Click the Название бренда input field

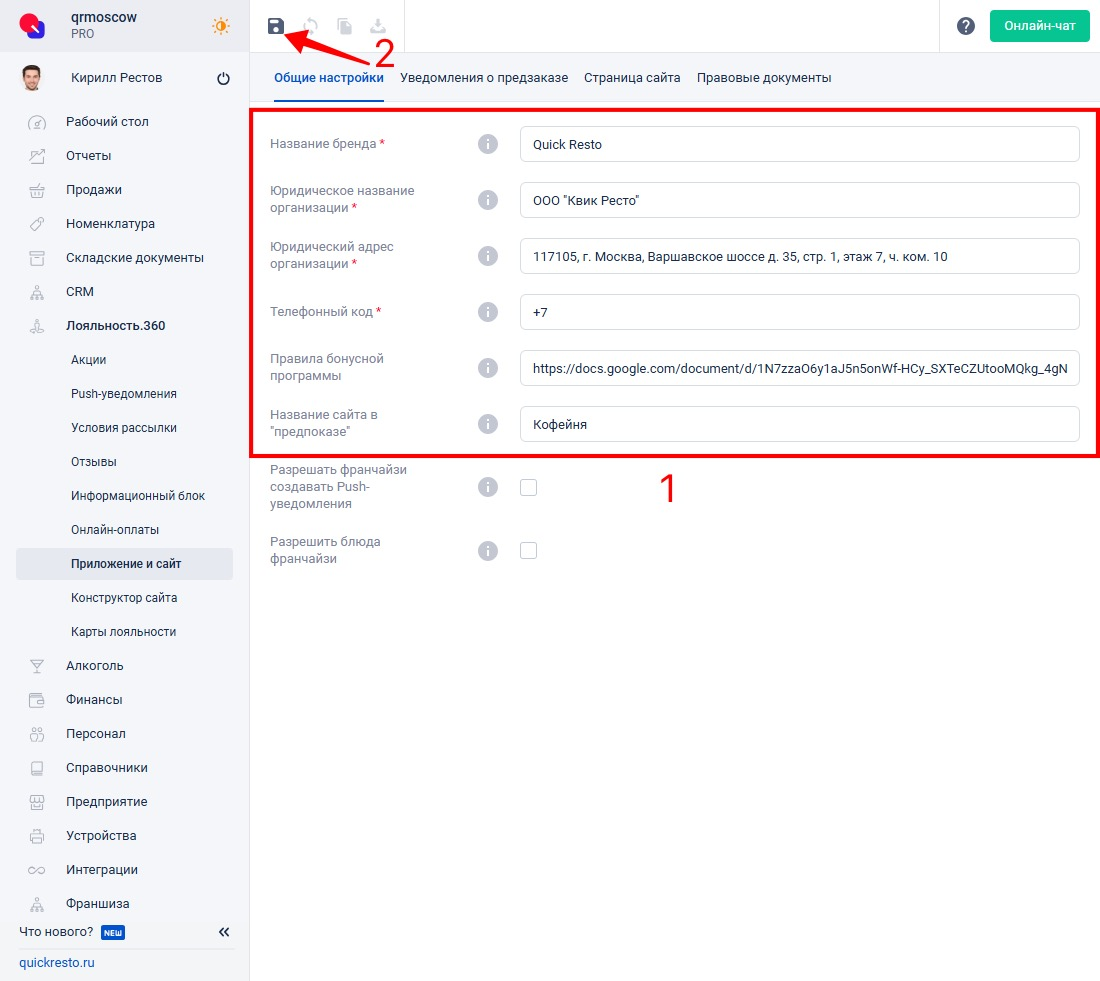coord(799,144)
